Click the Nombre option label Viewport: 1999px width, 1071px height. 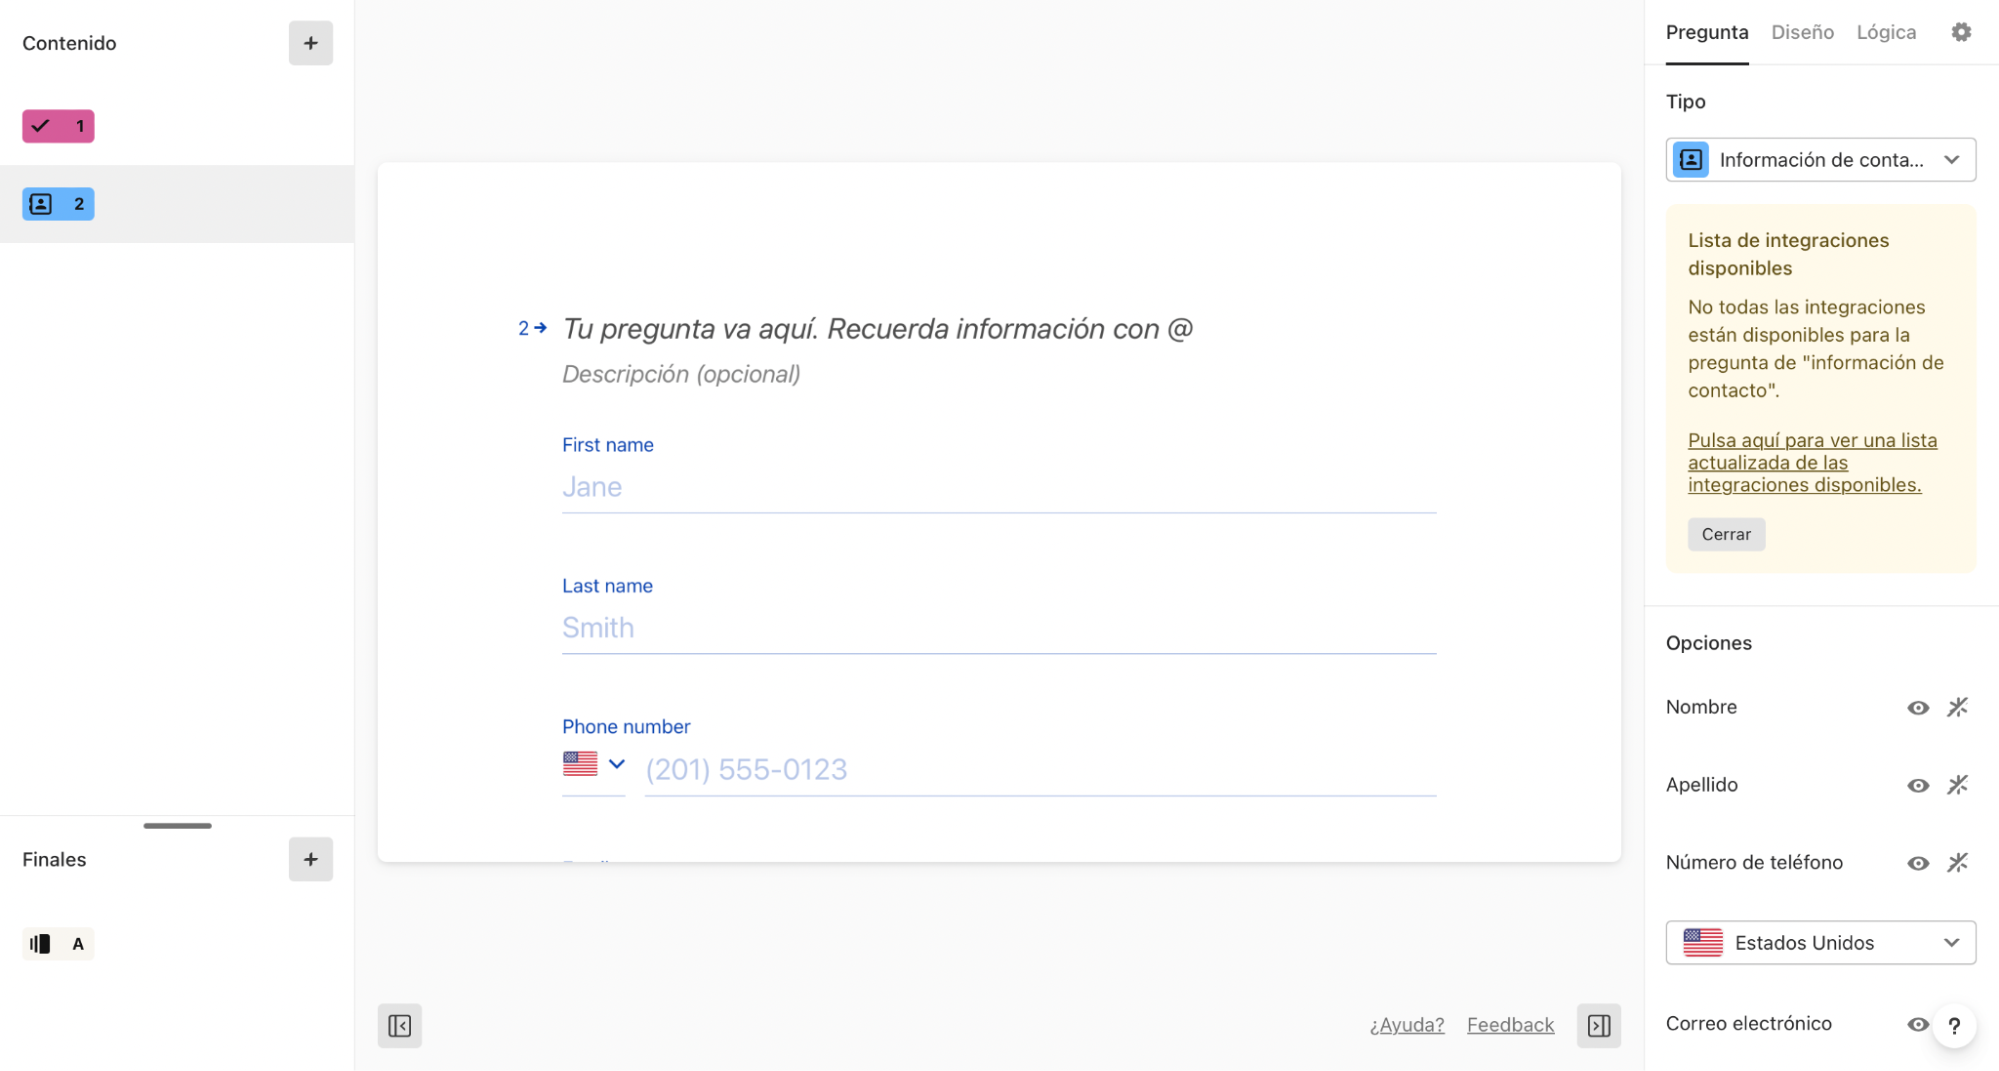point(1701,707)
